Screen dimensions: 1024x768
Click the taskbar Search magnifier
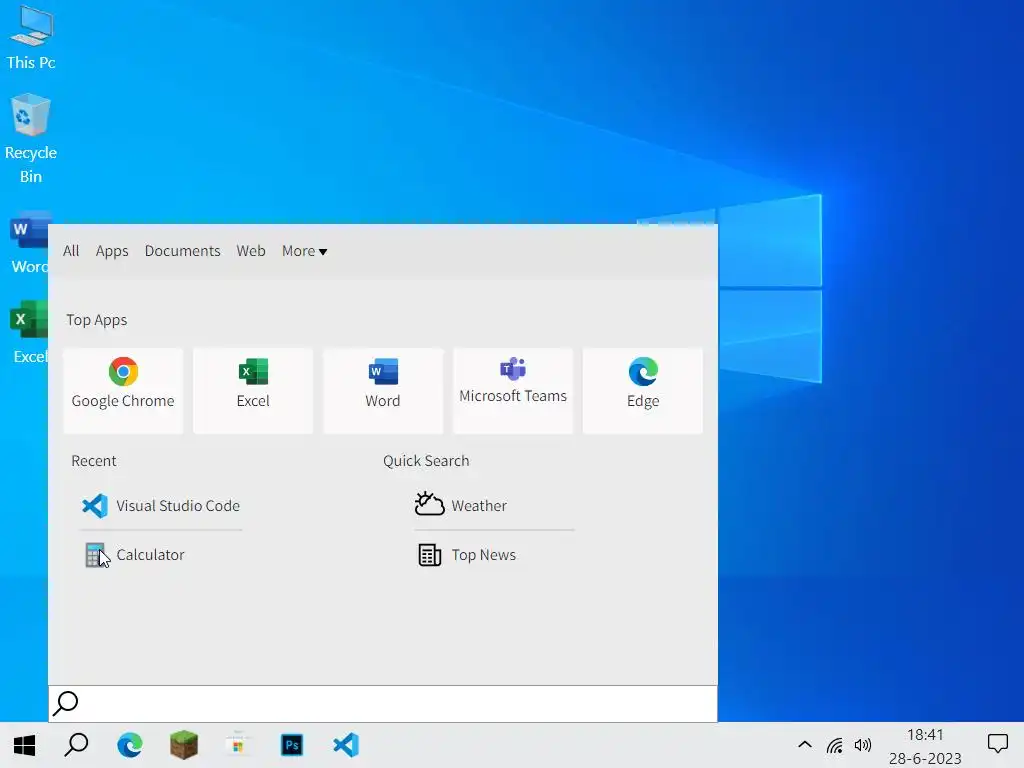pyautogui.click(x=76, y=745)
